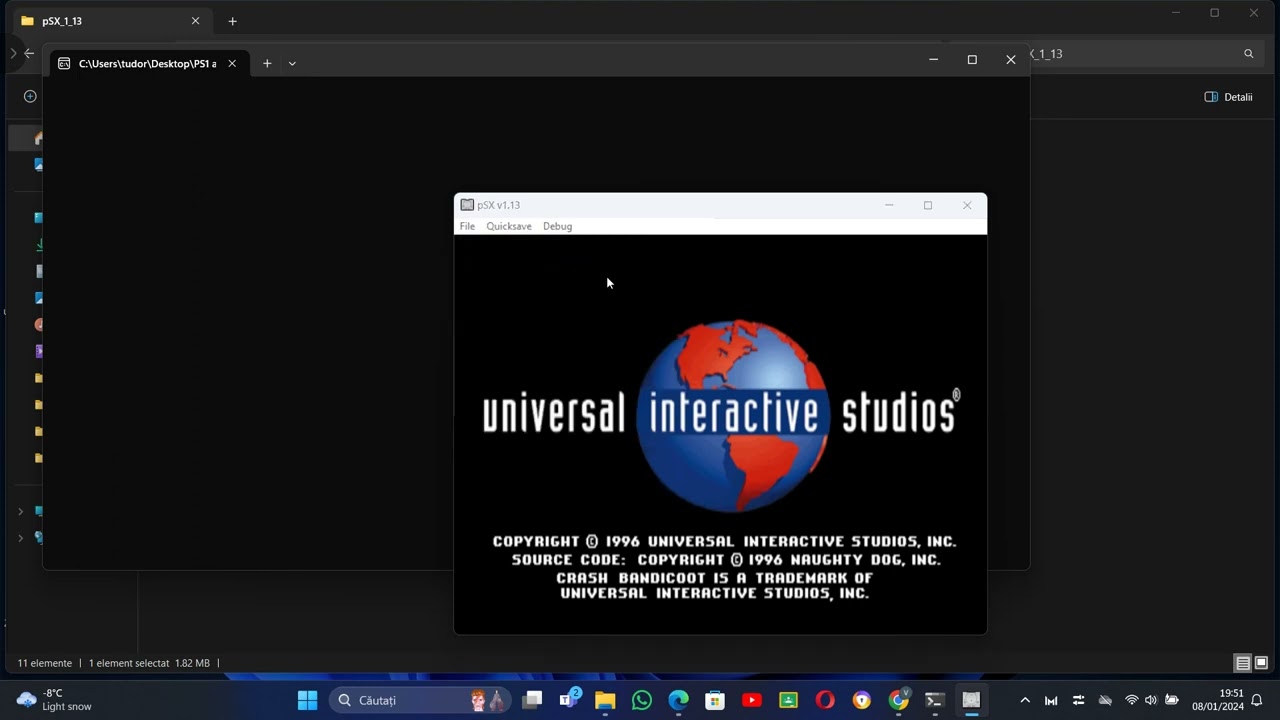This screenshot has height=720, width=1280.
Task: Open the Windows Start menu
Action: 307,700
